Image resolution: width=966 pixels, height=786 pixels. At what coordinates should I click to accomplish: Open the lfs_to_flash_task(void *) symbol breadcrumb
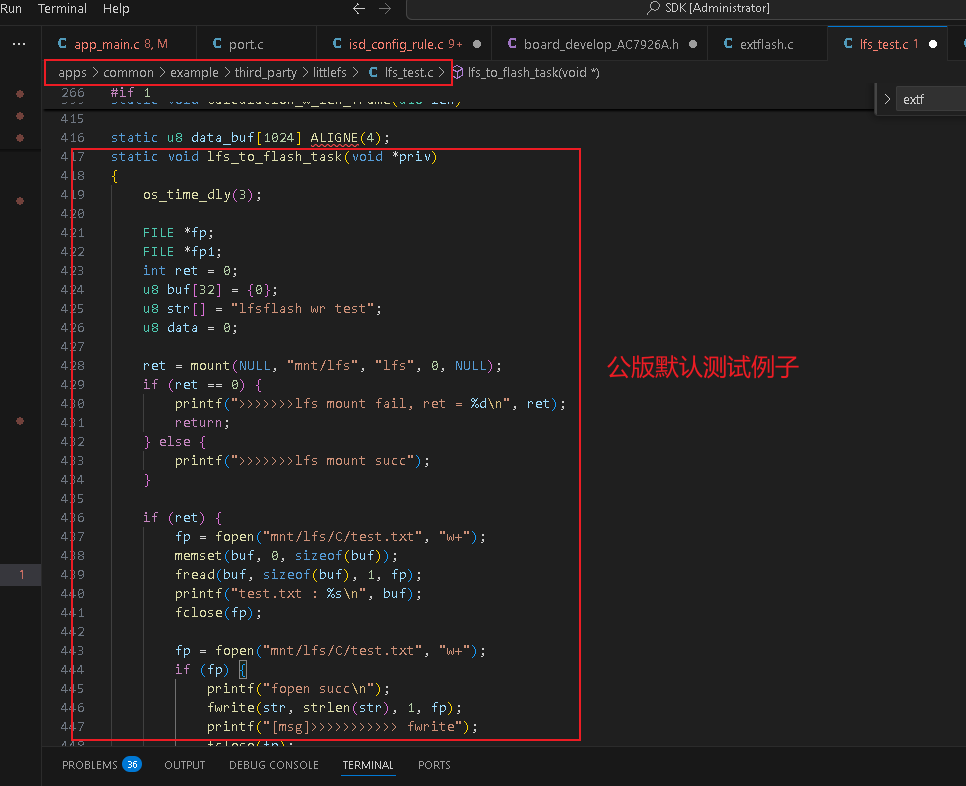tap(527, 73)
